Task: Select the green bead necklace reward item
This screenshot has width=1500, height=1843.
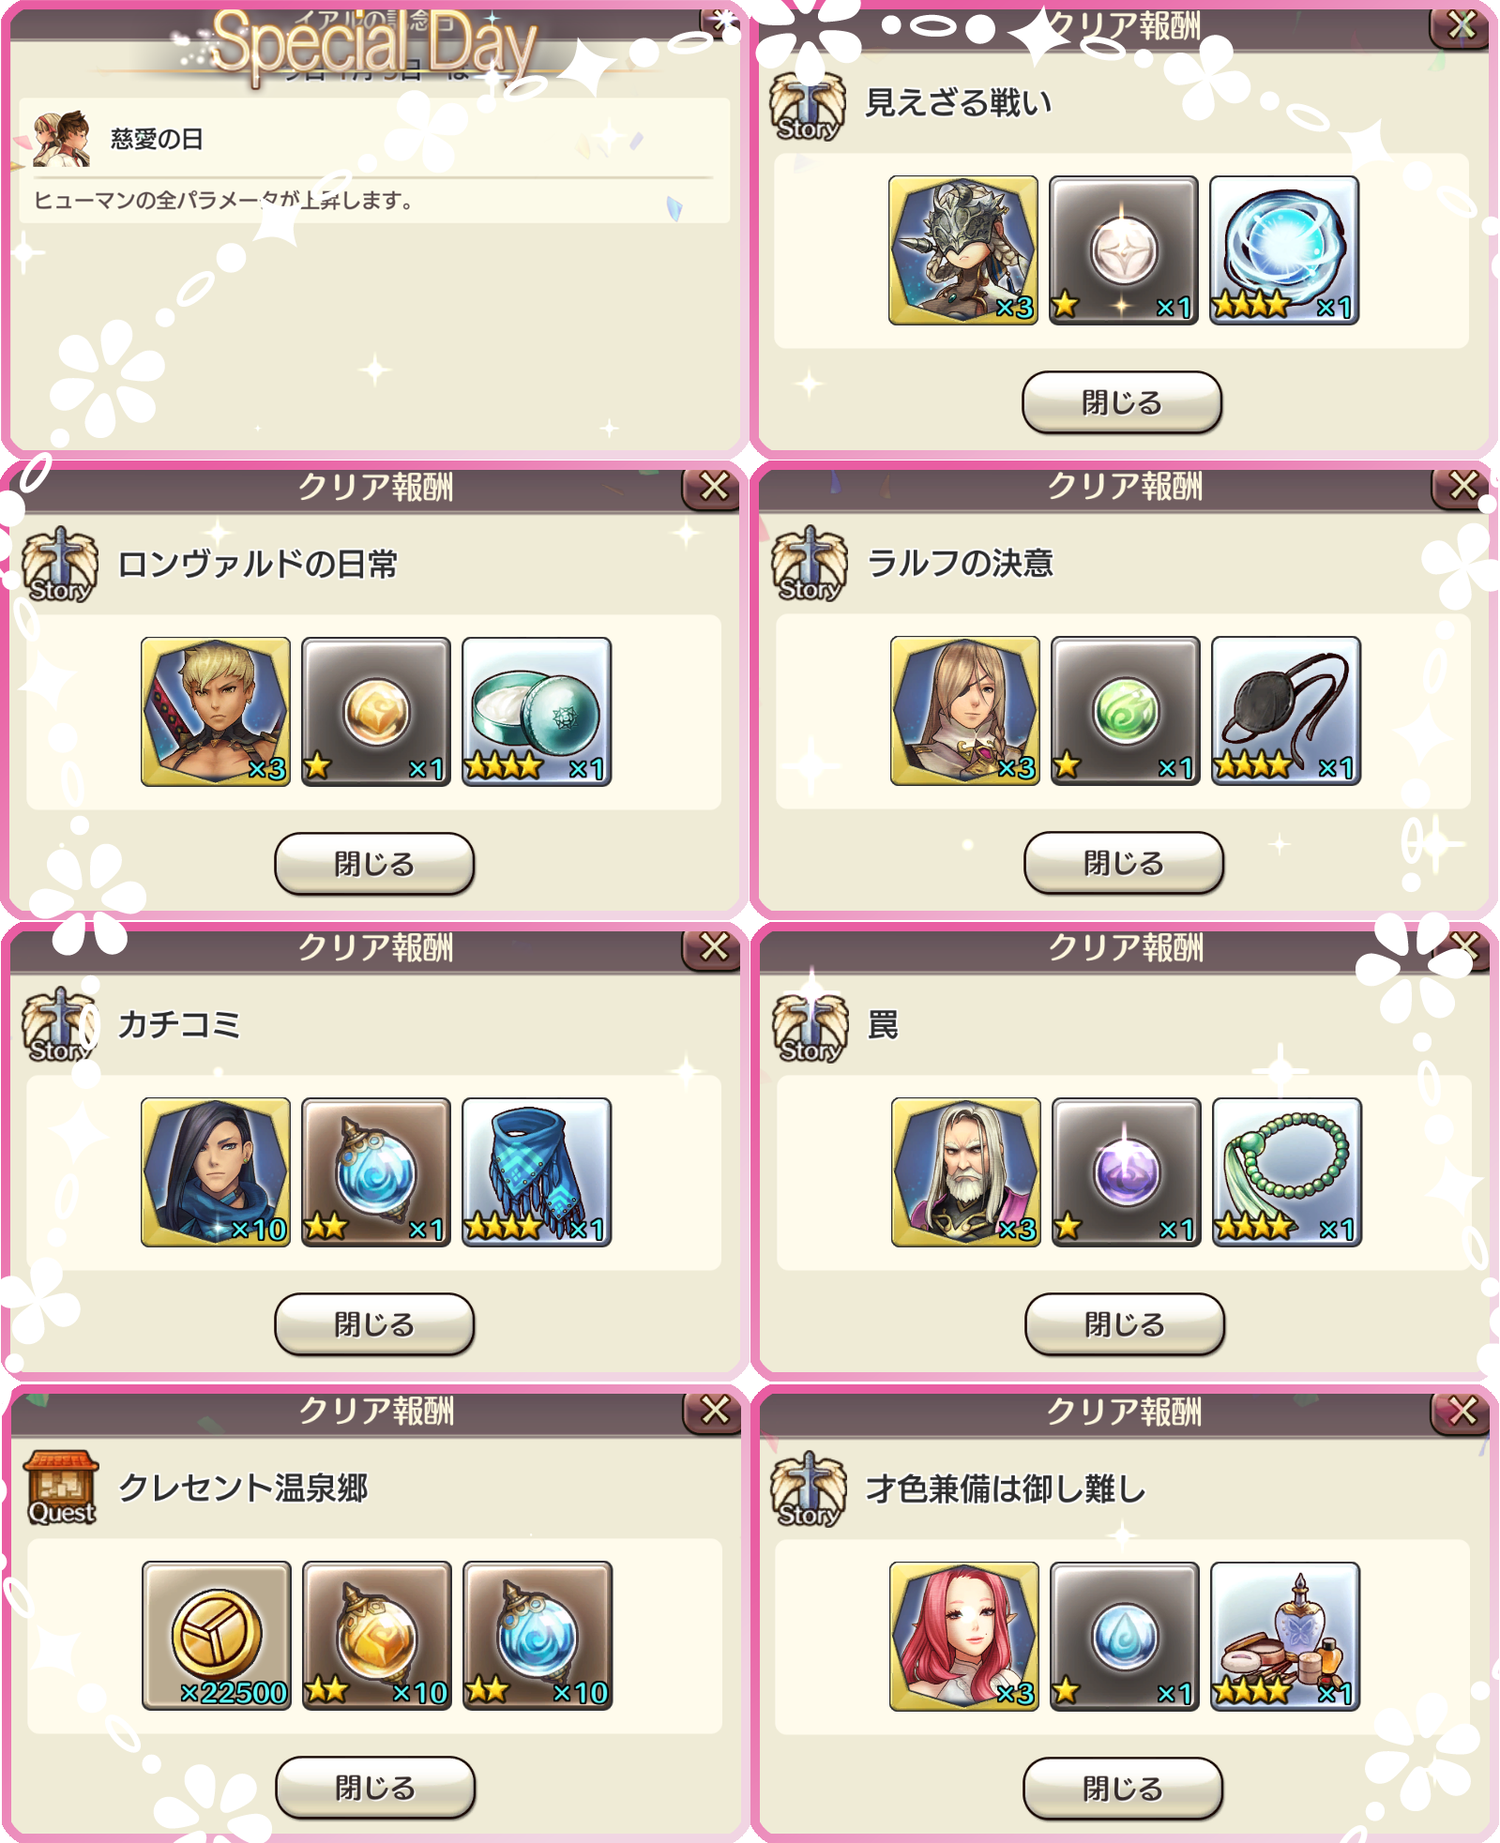Action: pyautogui.click(x=1287, y=1172)
